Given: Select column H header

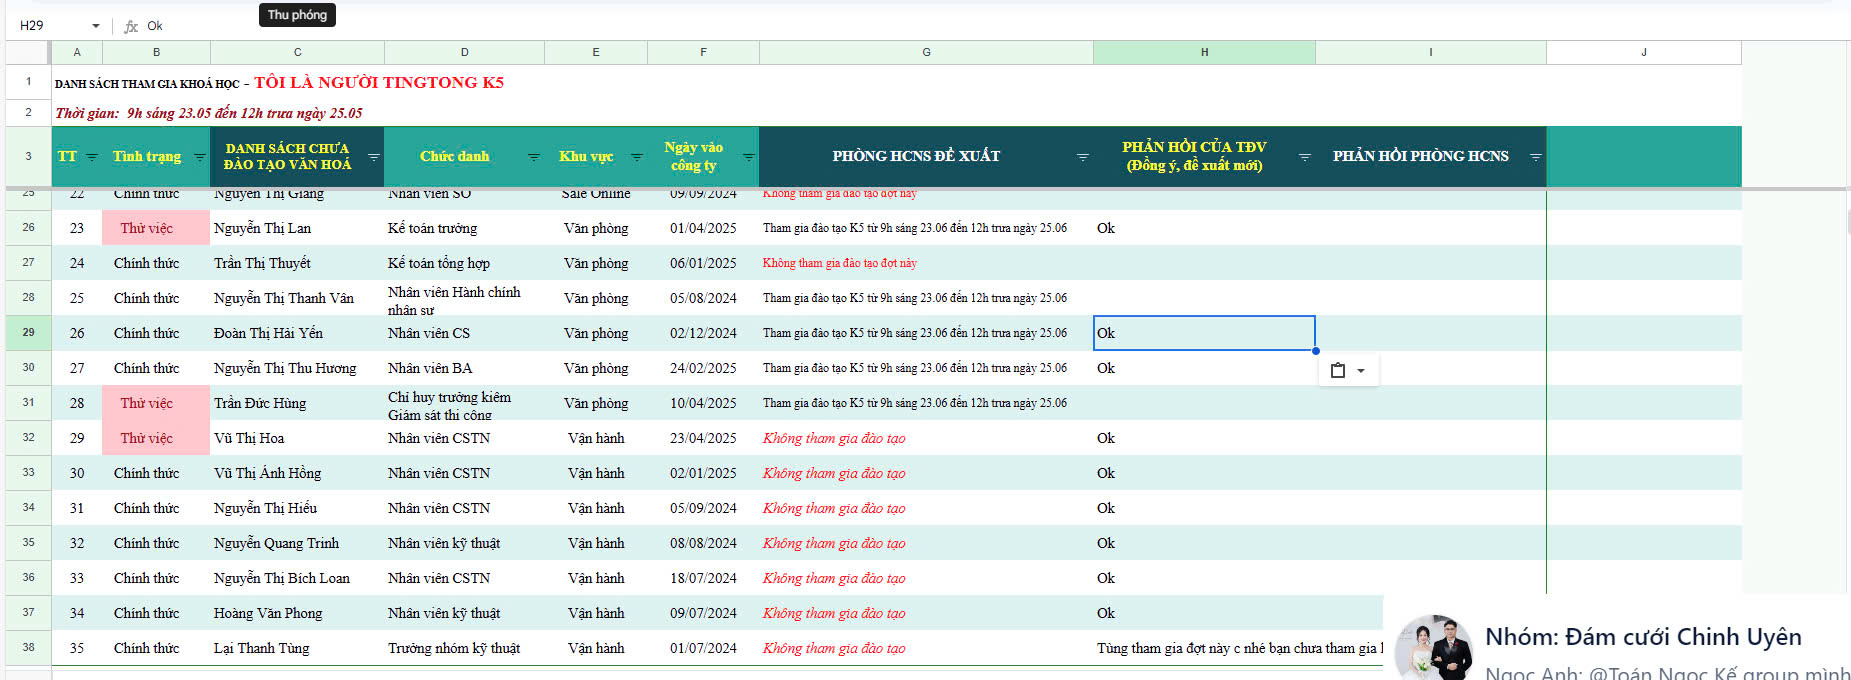Looking at the screenshot, I should 1204,52.
